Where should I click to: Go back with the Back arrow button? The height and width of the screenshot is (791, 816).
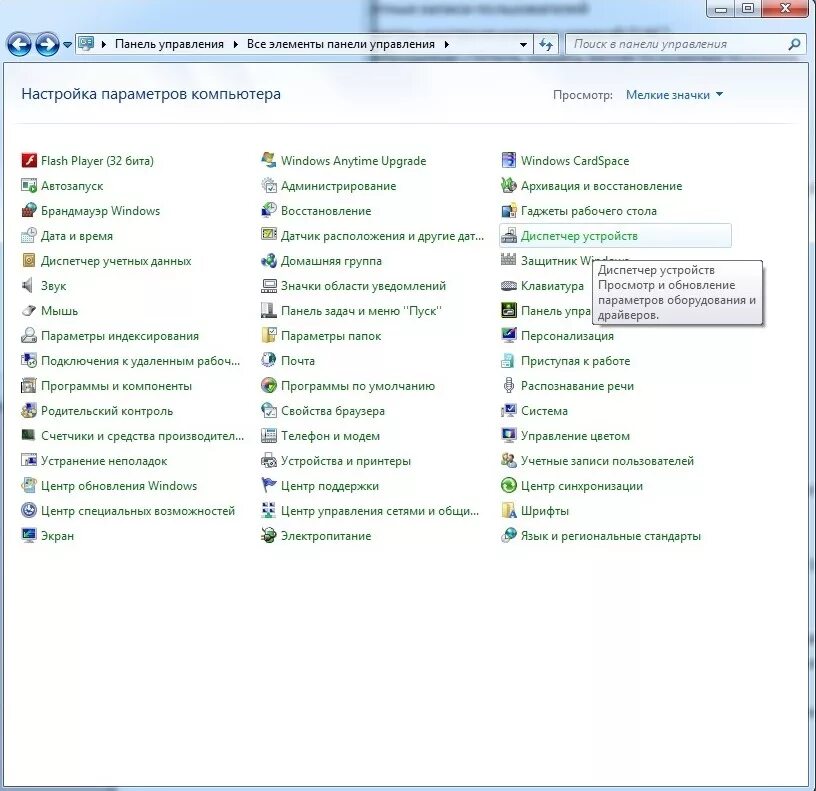19,45
